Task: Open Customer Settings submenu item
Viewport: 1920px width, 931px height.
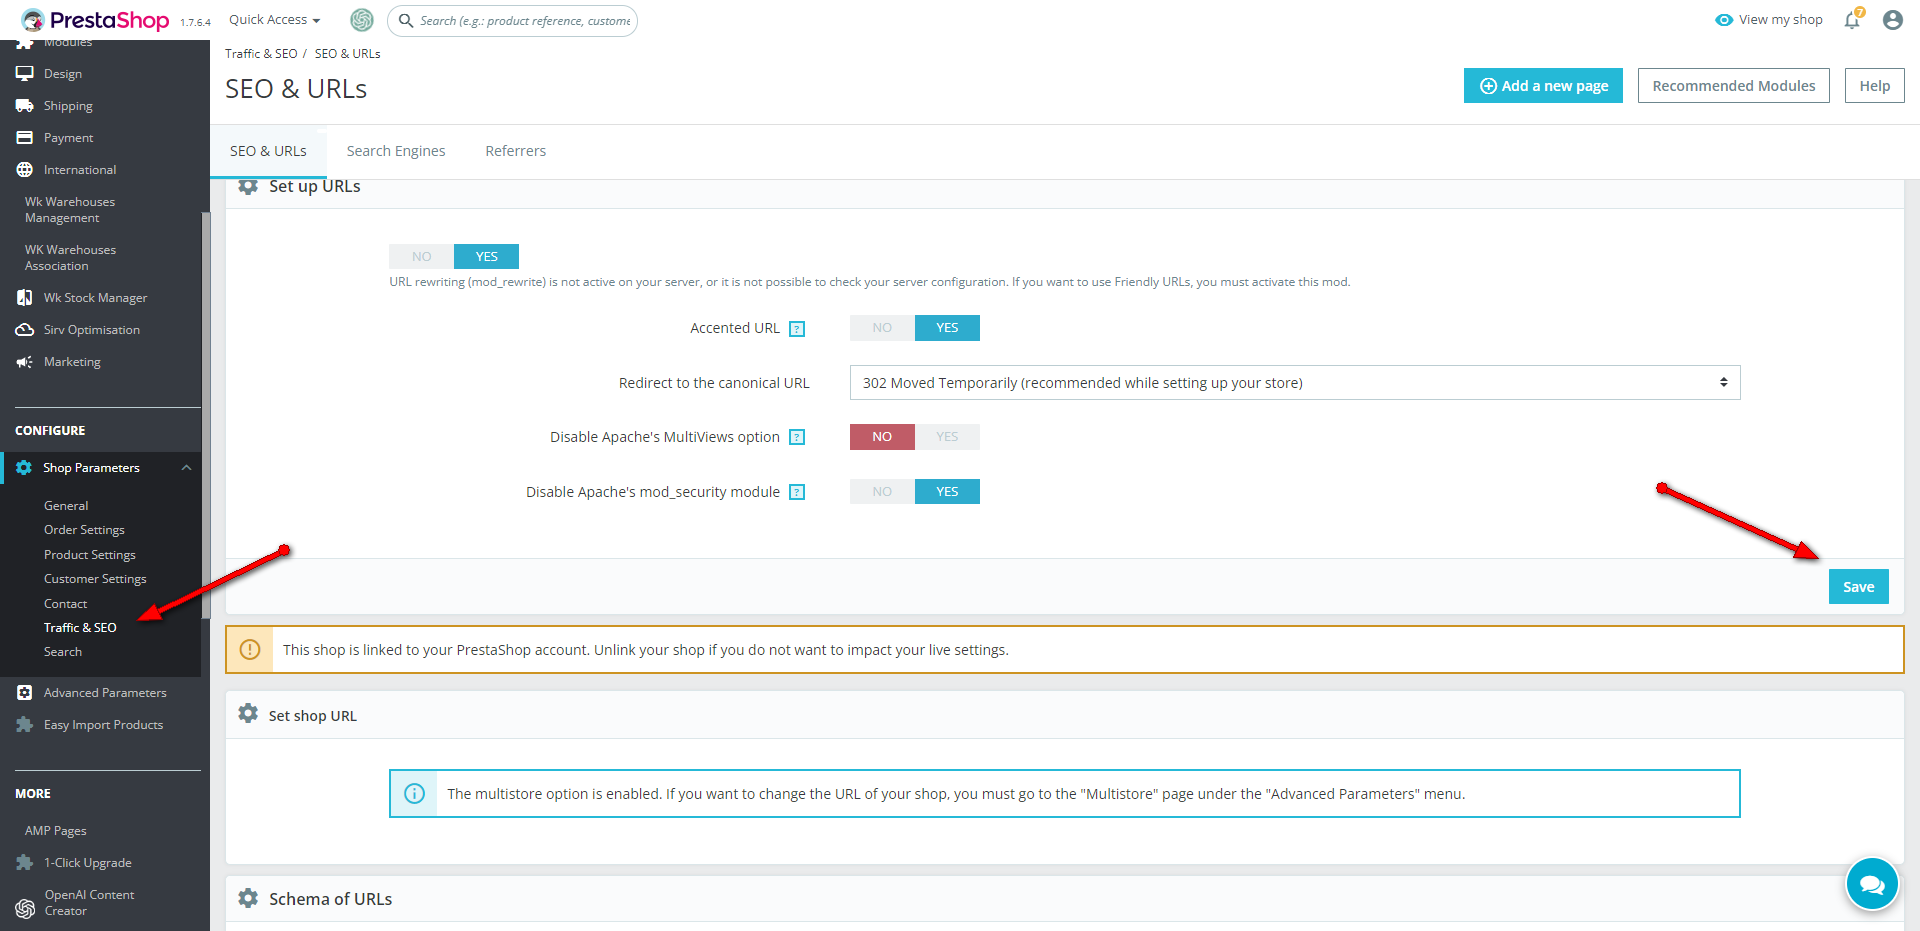Action: 95,579
